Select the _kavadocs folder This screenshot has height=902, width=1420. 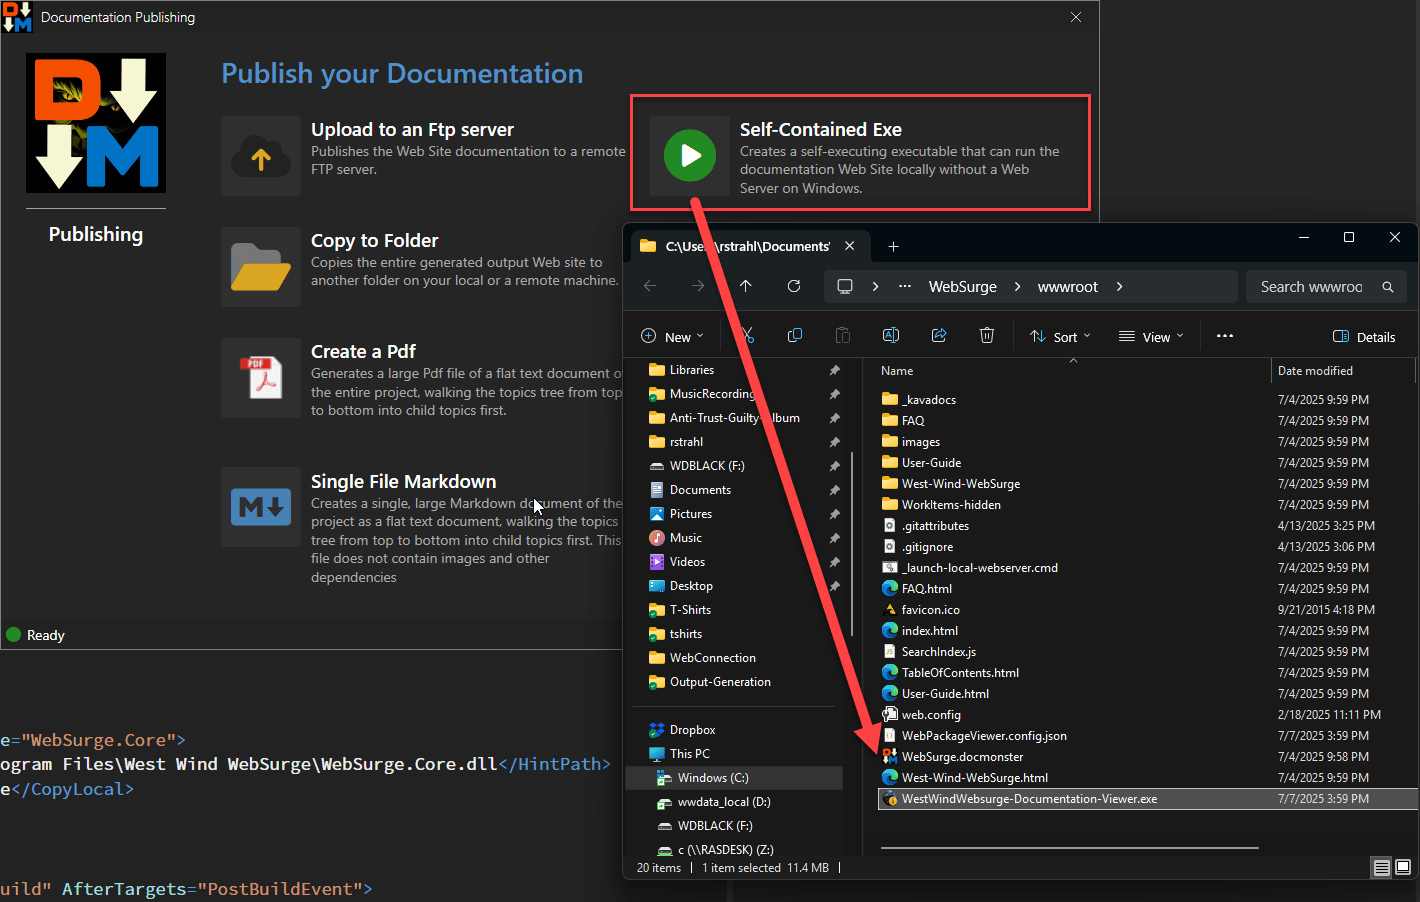click(x=929, y=400)
